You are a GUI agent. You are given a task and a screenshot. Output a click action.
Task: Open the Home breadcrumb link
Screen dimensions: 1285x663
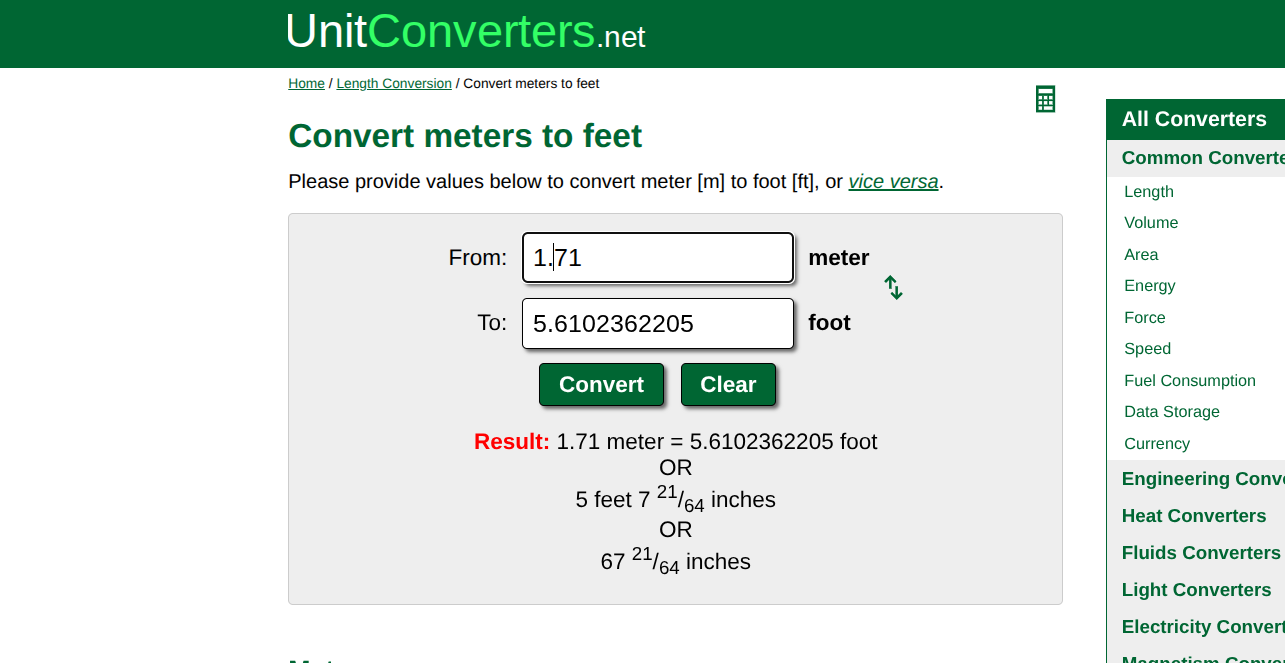click(306, 84)
